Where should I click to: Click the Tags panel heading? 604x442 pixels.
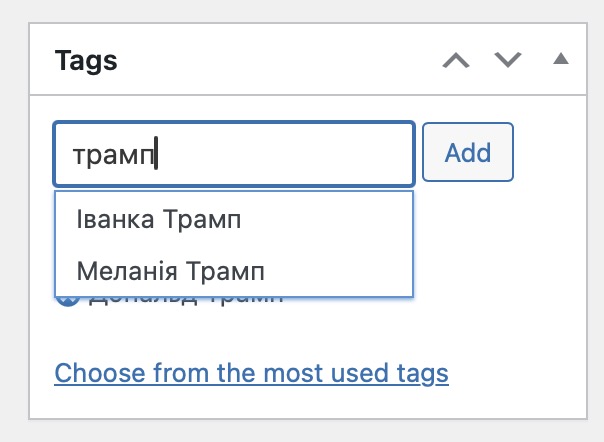[x=86, y=61]
